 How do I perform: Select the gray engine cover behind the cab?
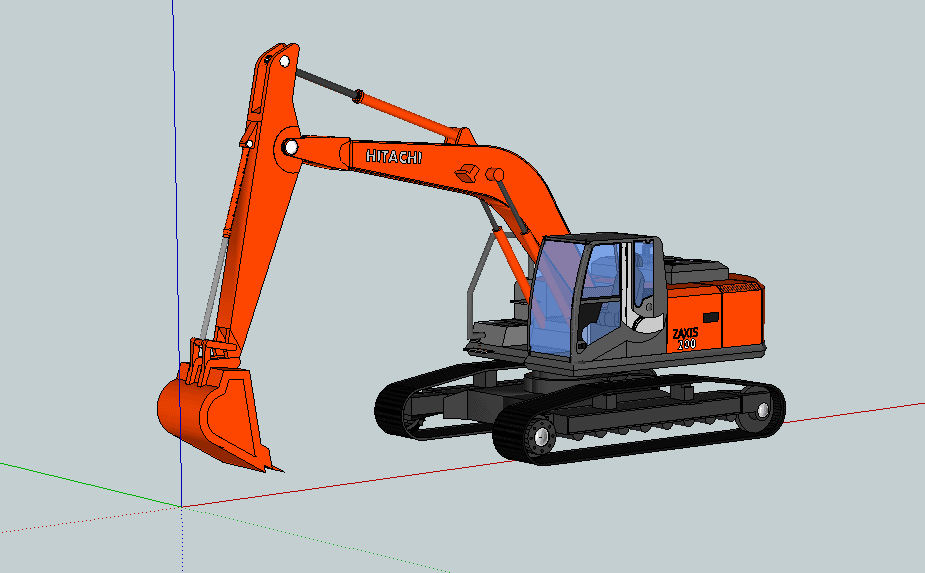tap(696, 270)
